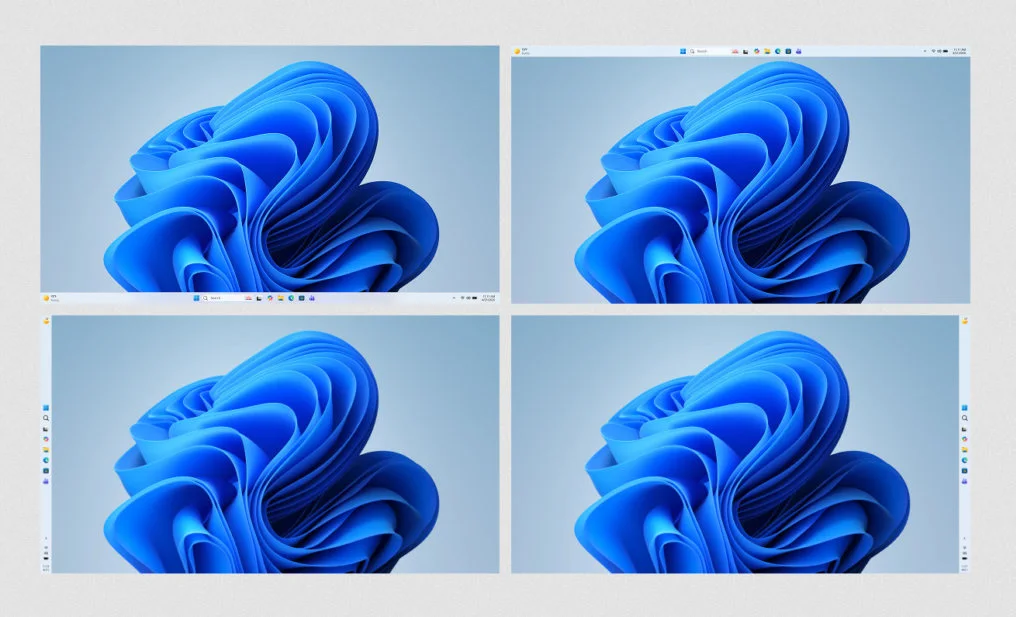Show hidden icons chevron on top taskbar
This screenshot has height=617, width=1016.
(923, 50)
